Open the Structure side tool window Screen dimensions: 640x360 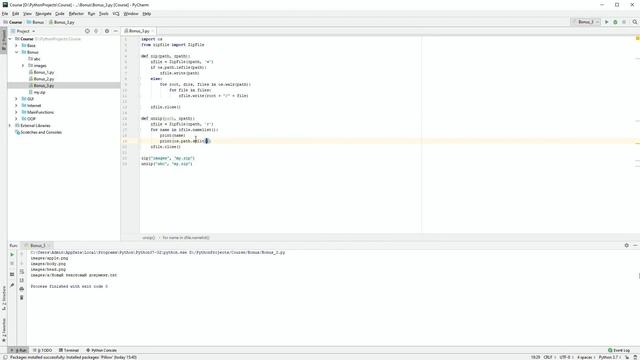click(x=4, y=298)
